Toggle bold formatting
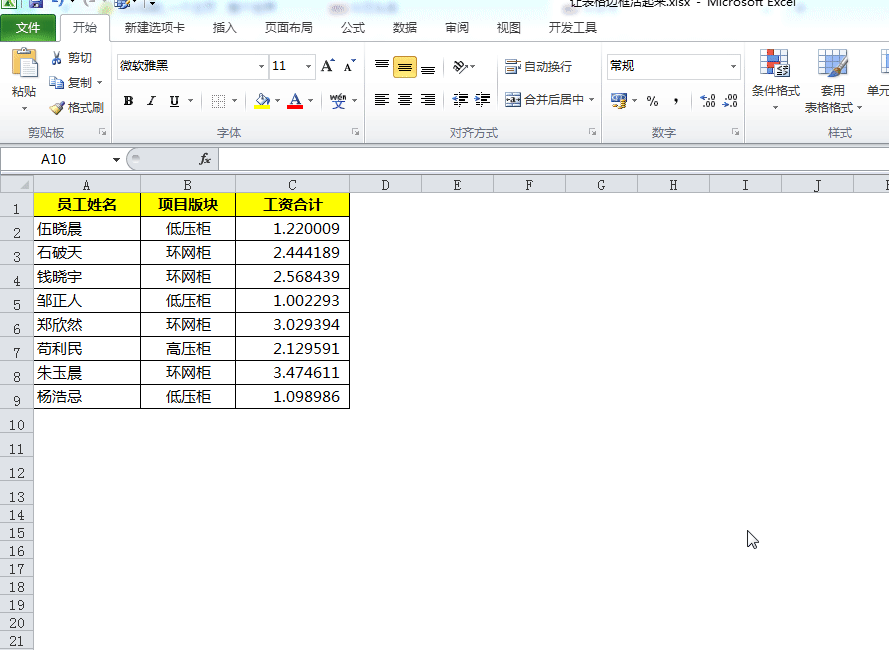This screenshot has height=650, width=889. [x=129, y=101]
